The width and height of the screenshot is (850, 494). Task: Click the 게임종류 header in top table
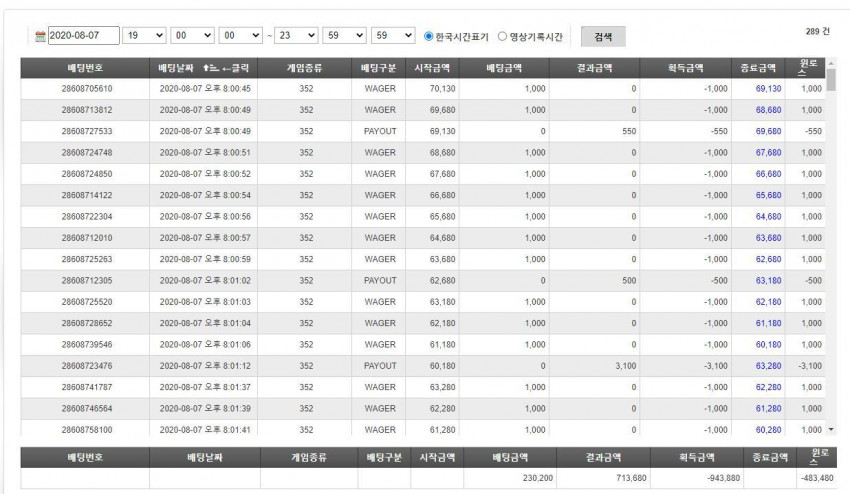[x=304, y=68]
